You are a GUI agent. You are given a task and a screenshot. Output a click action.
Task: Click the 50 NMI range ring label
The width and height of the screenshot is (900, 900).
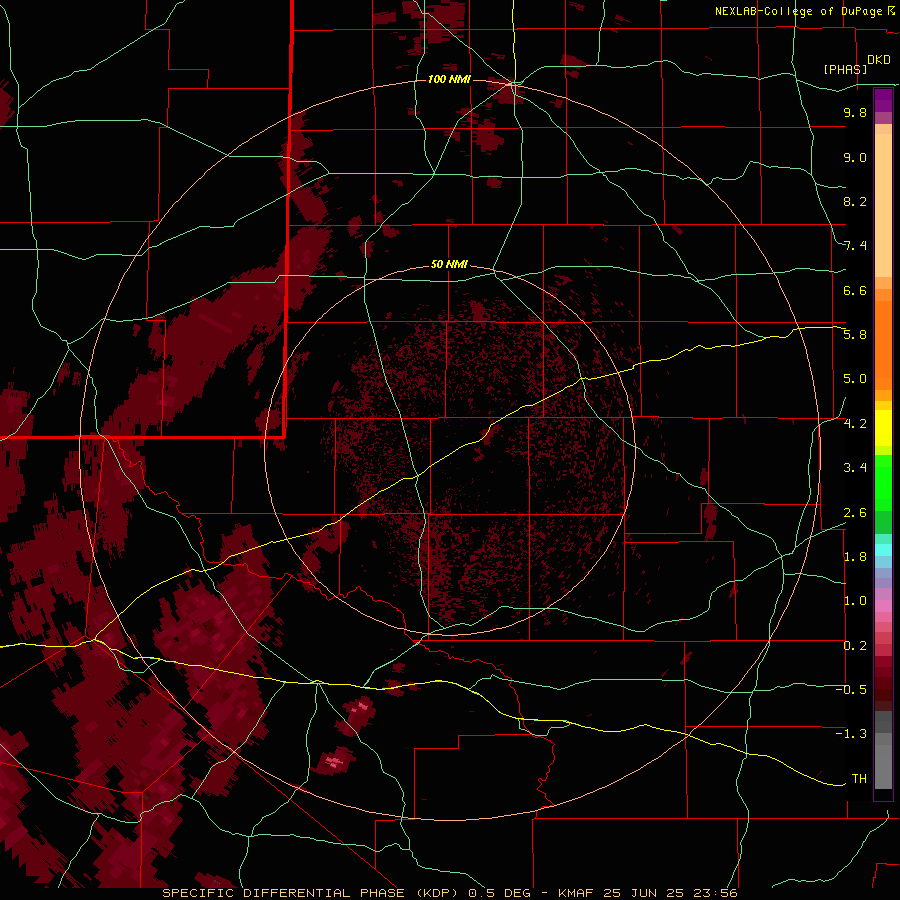449,264
